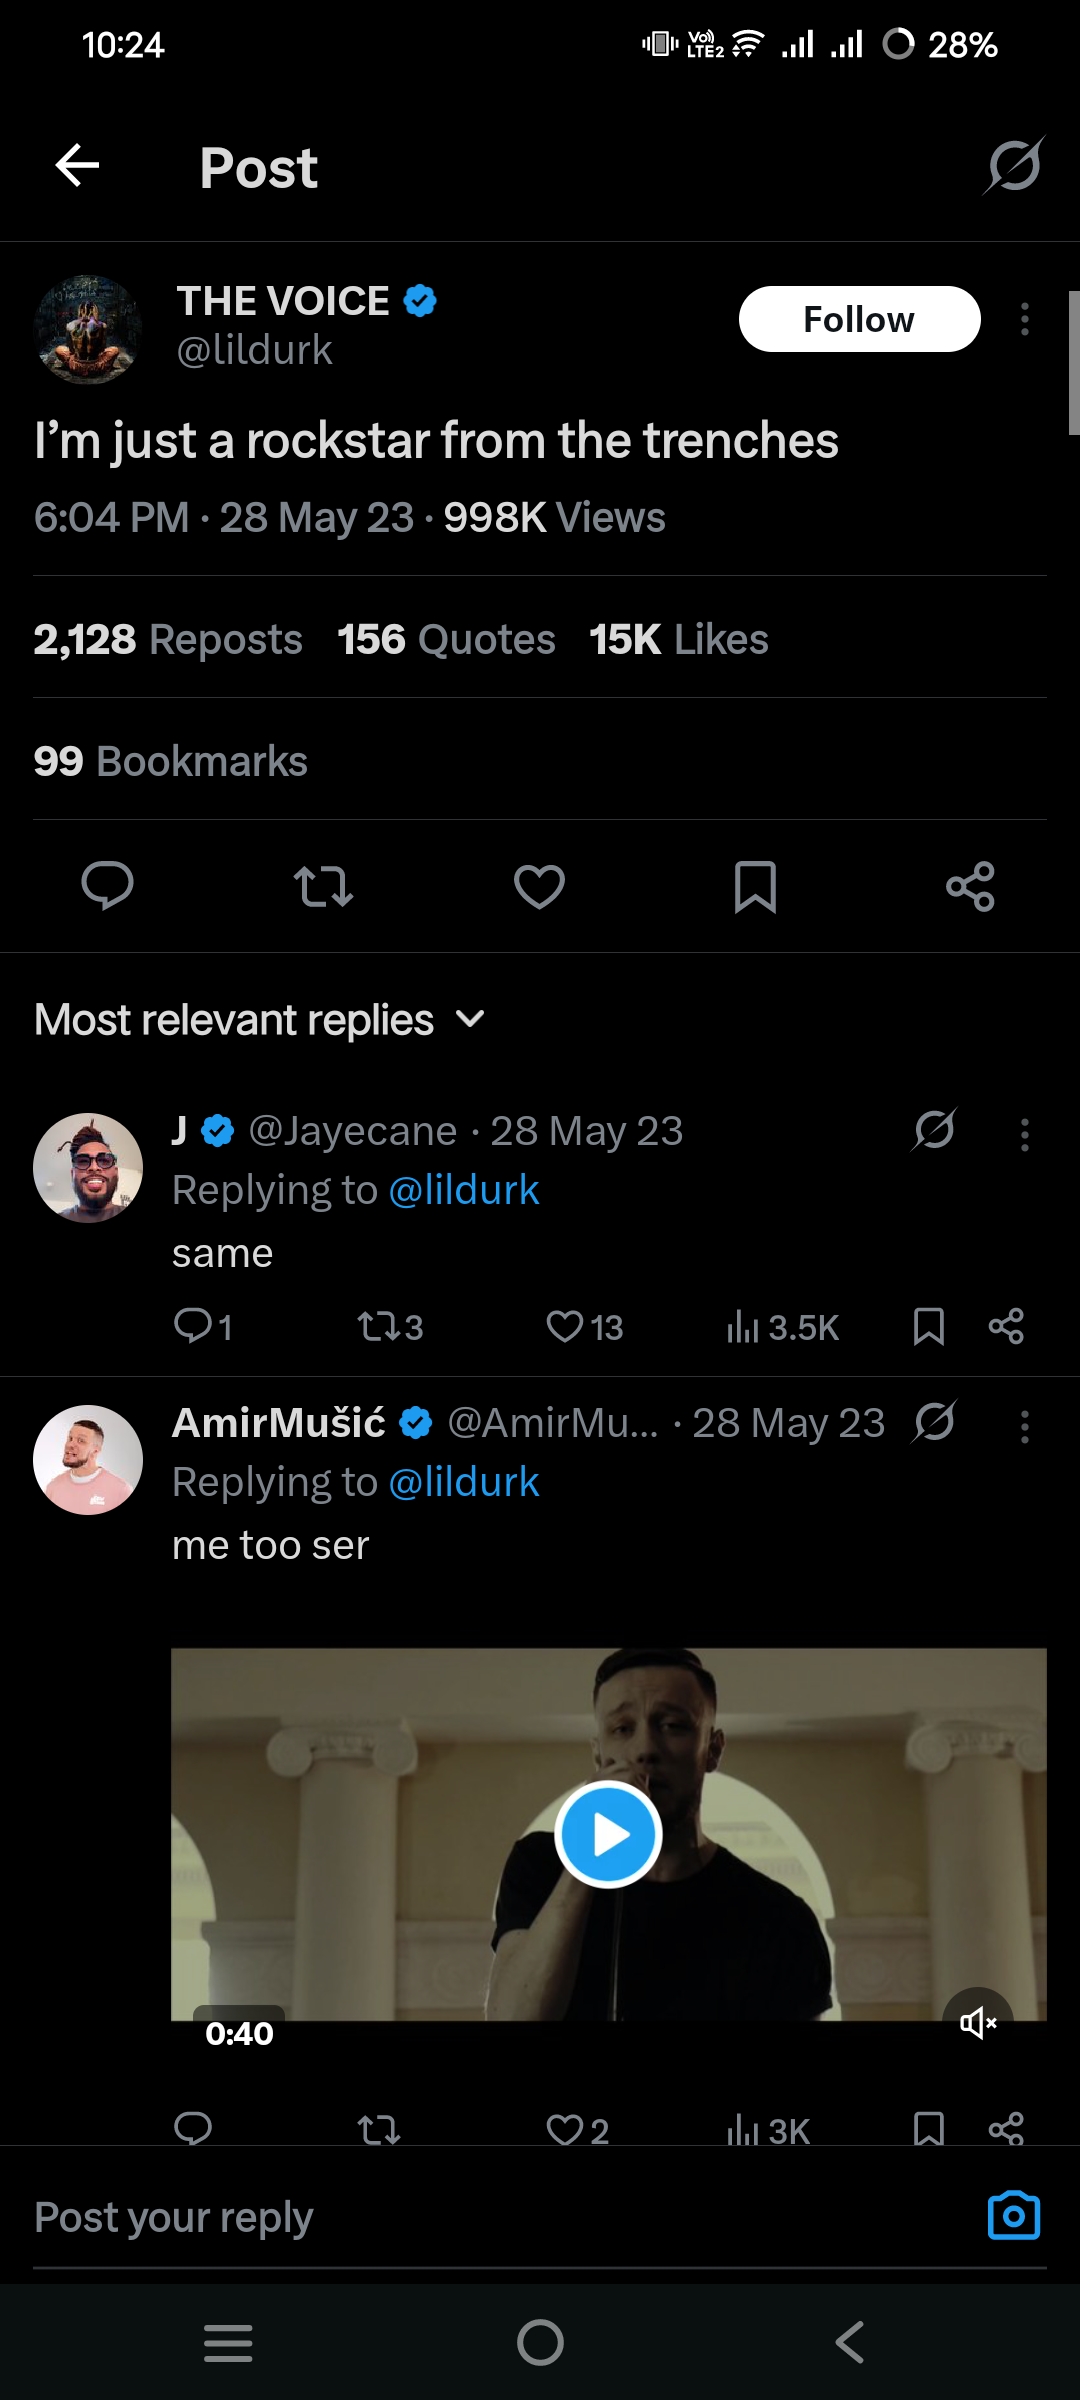This screenshot has height=2400, width=1080.
Task: Open reply composer under the main post
Action: (107, 886)
